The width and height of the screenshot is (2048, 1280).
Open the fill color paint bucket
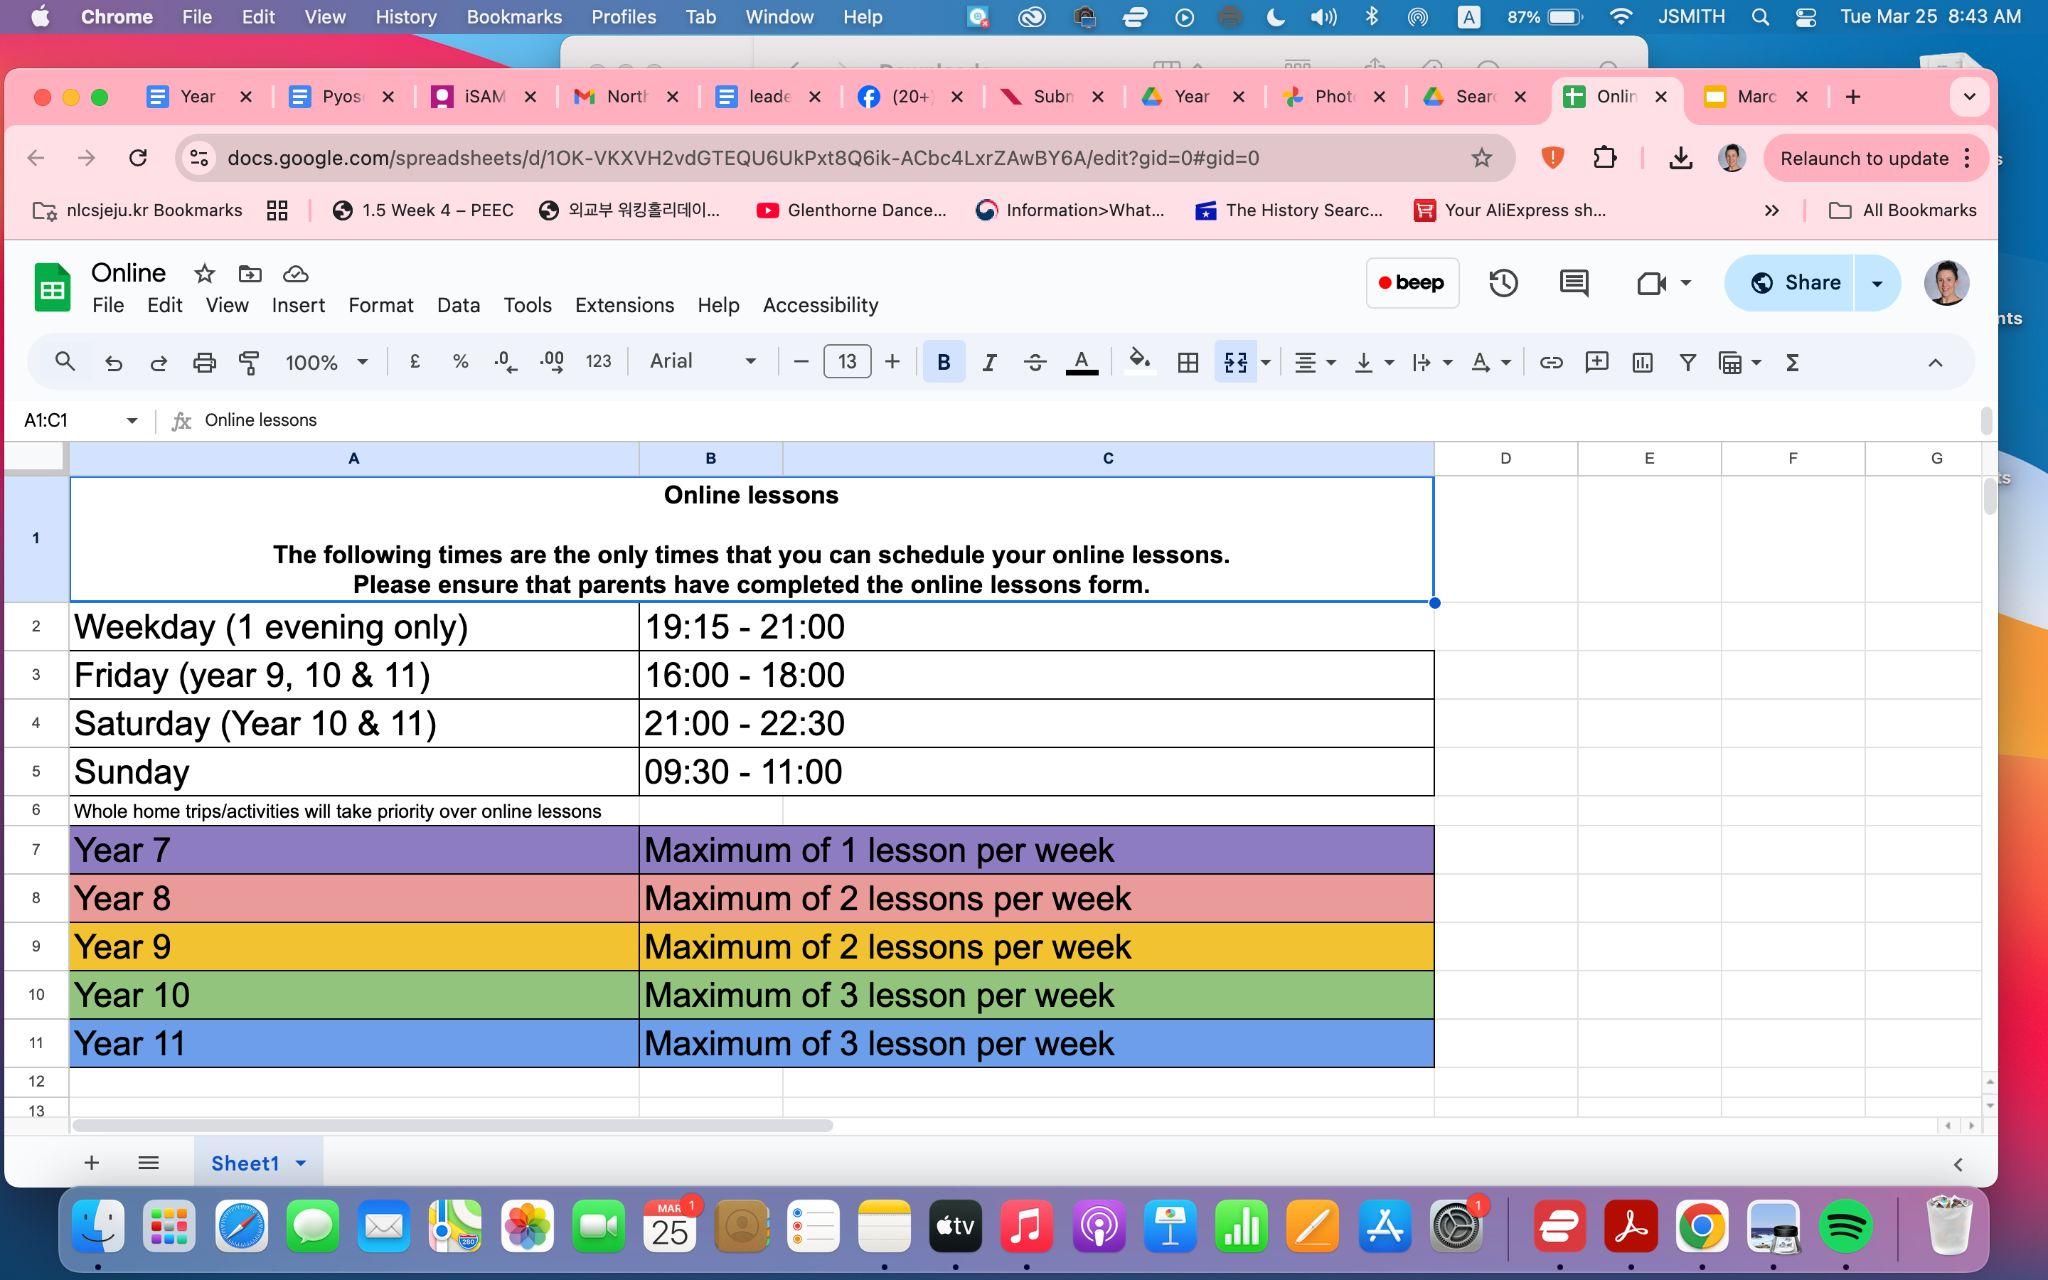tap(1139, 362)
